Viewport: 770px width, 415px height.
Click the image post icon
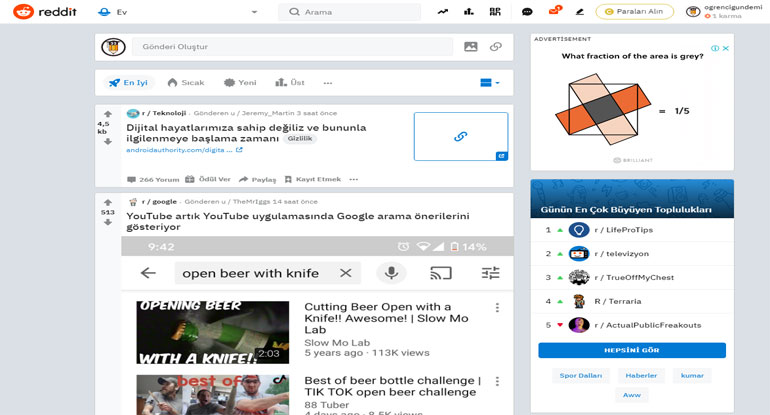click(x=470, y=47)
